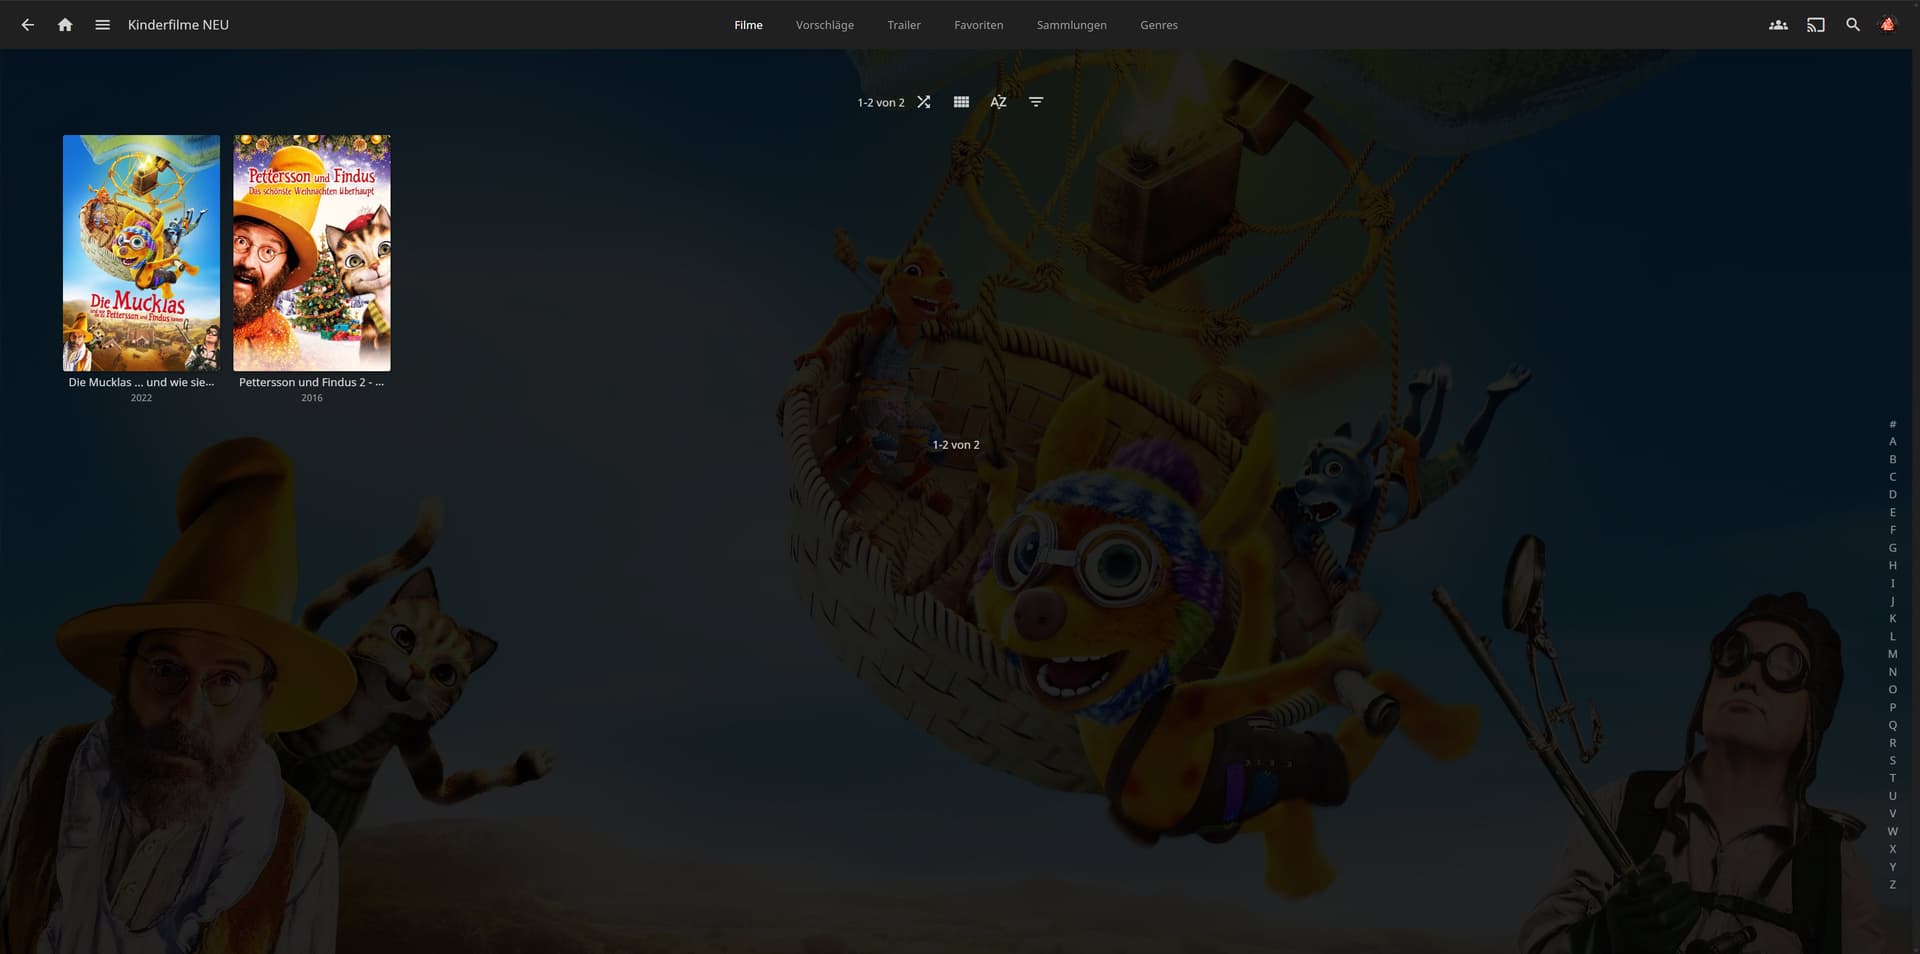Open Pettersson und Findus 2 poster
This screenshot has height=954, width=1920.
point(312,253)
